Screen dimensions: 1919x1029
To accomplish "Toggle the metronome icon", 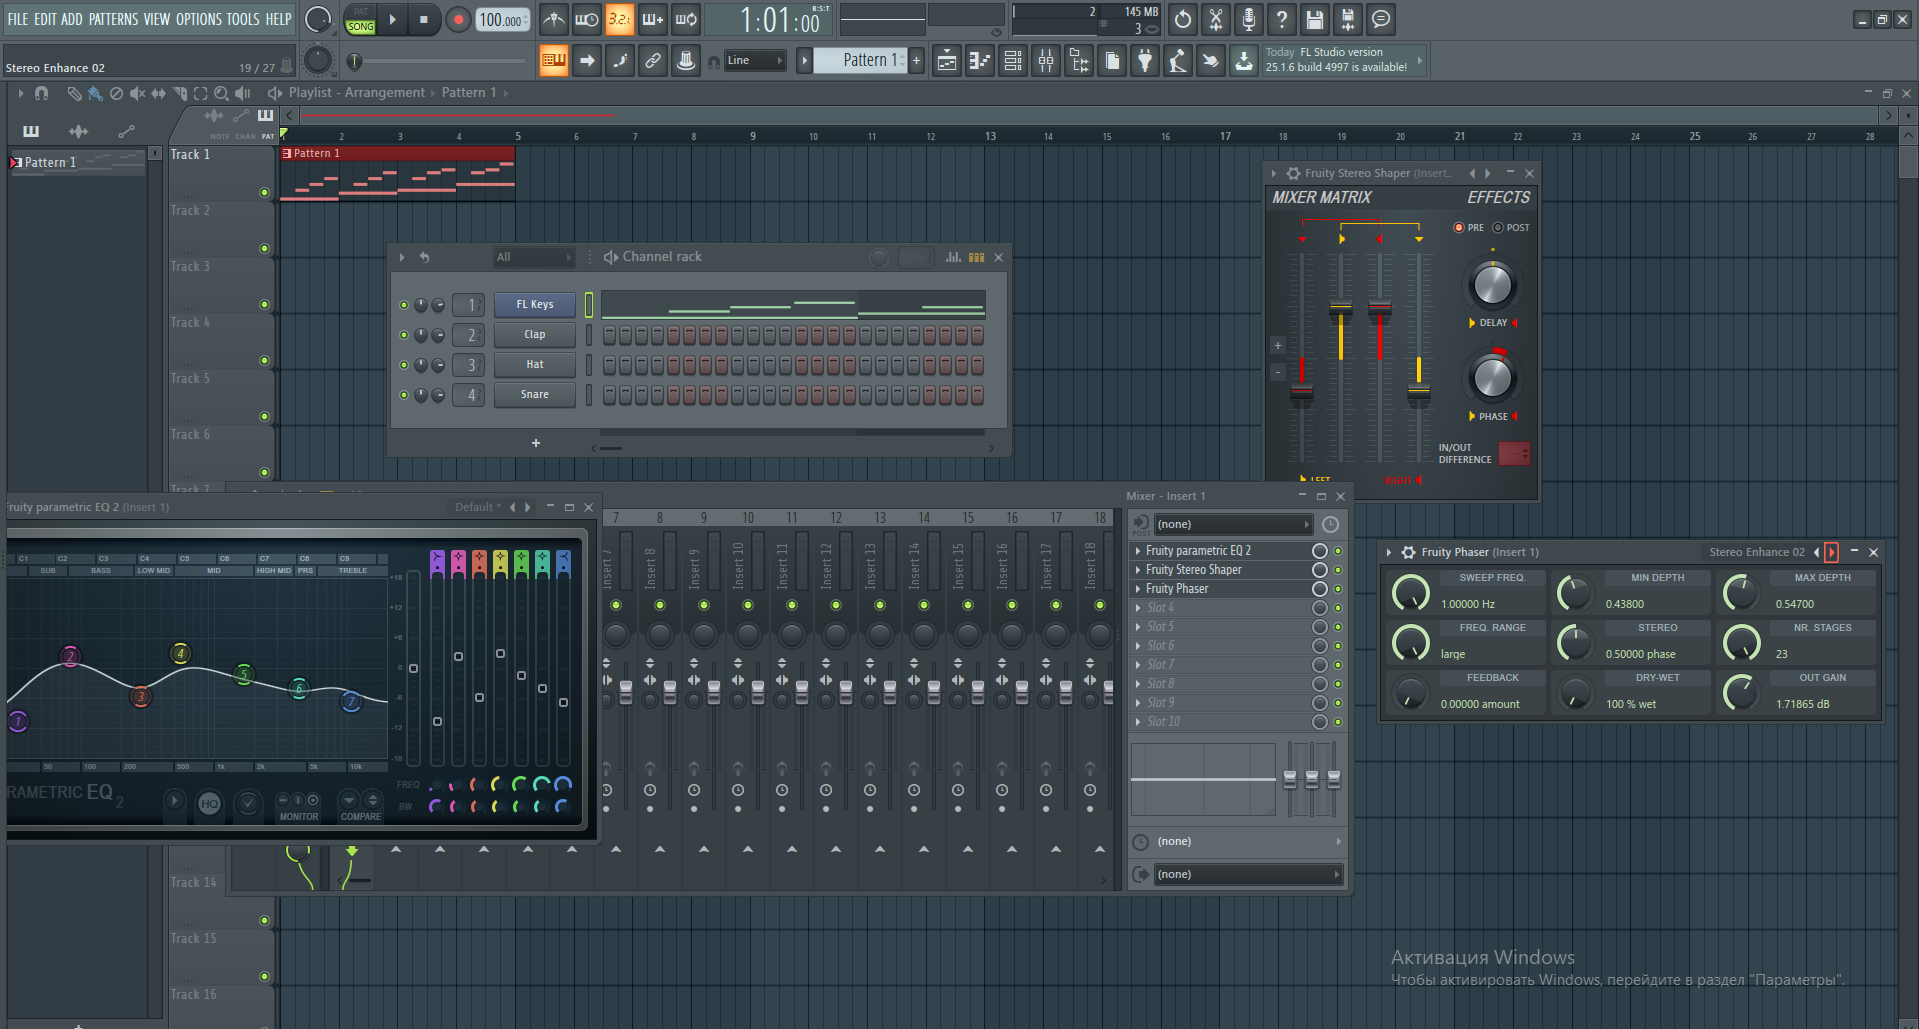I will [x=553, y=19].
